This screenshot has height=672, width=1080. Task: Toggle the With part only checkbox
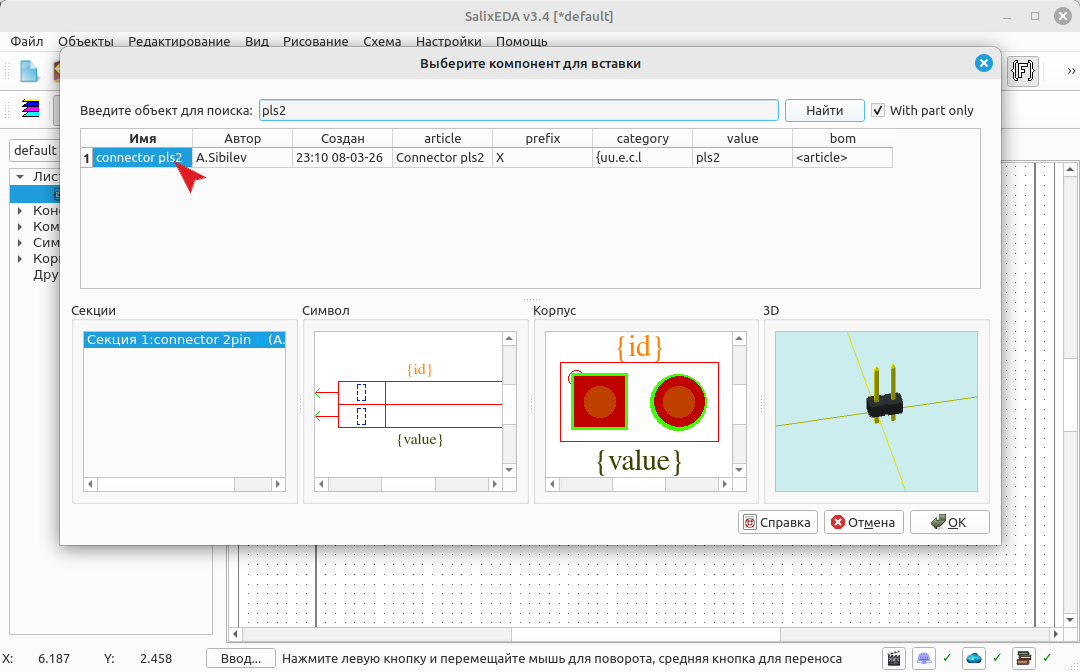(878, 110)
